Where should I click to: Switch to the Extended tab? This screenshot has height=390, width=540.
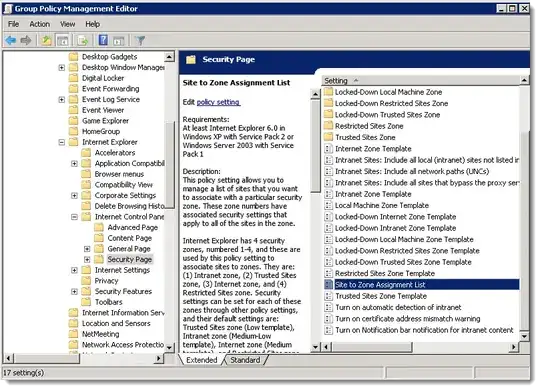[x=202, y=360]
